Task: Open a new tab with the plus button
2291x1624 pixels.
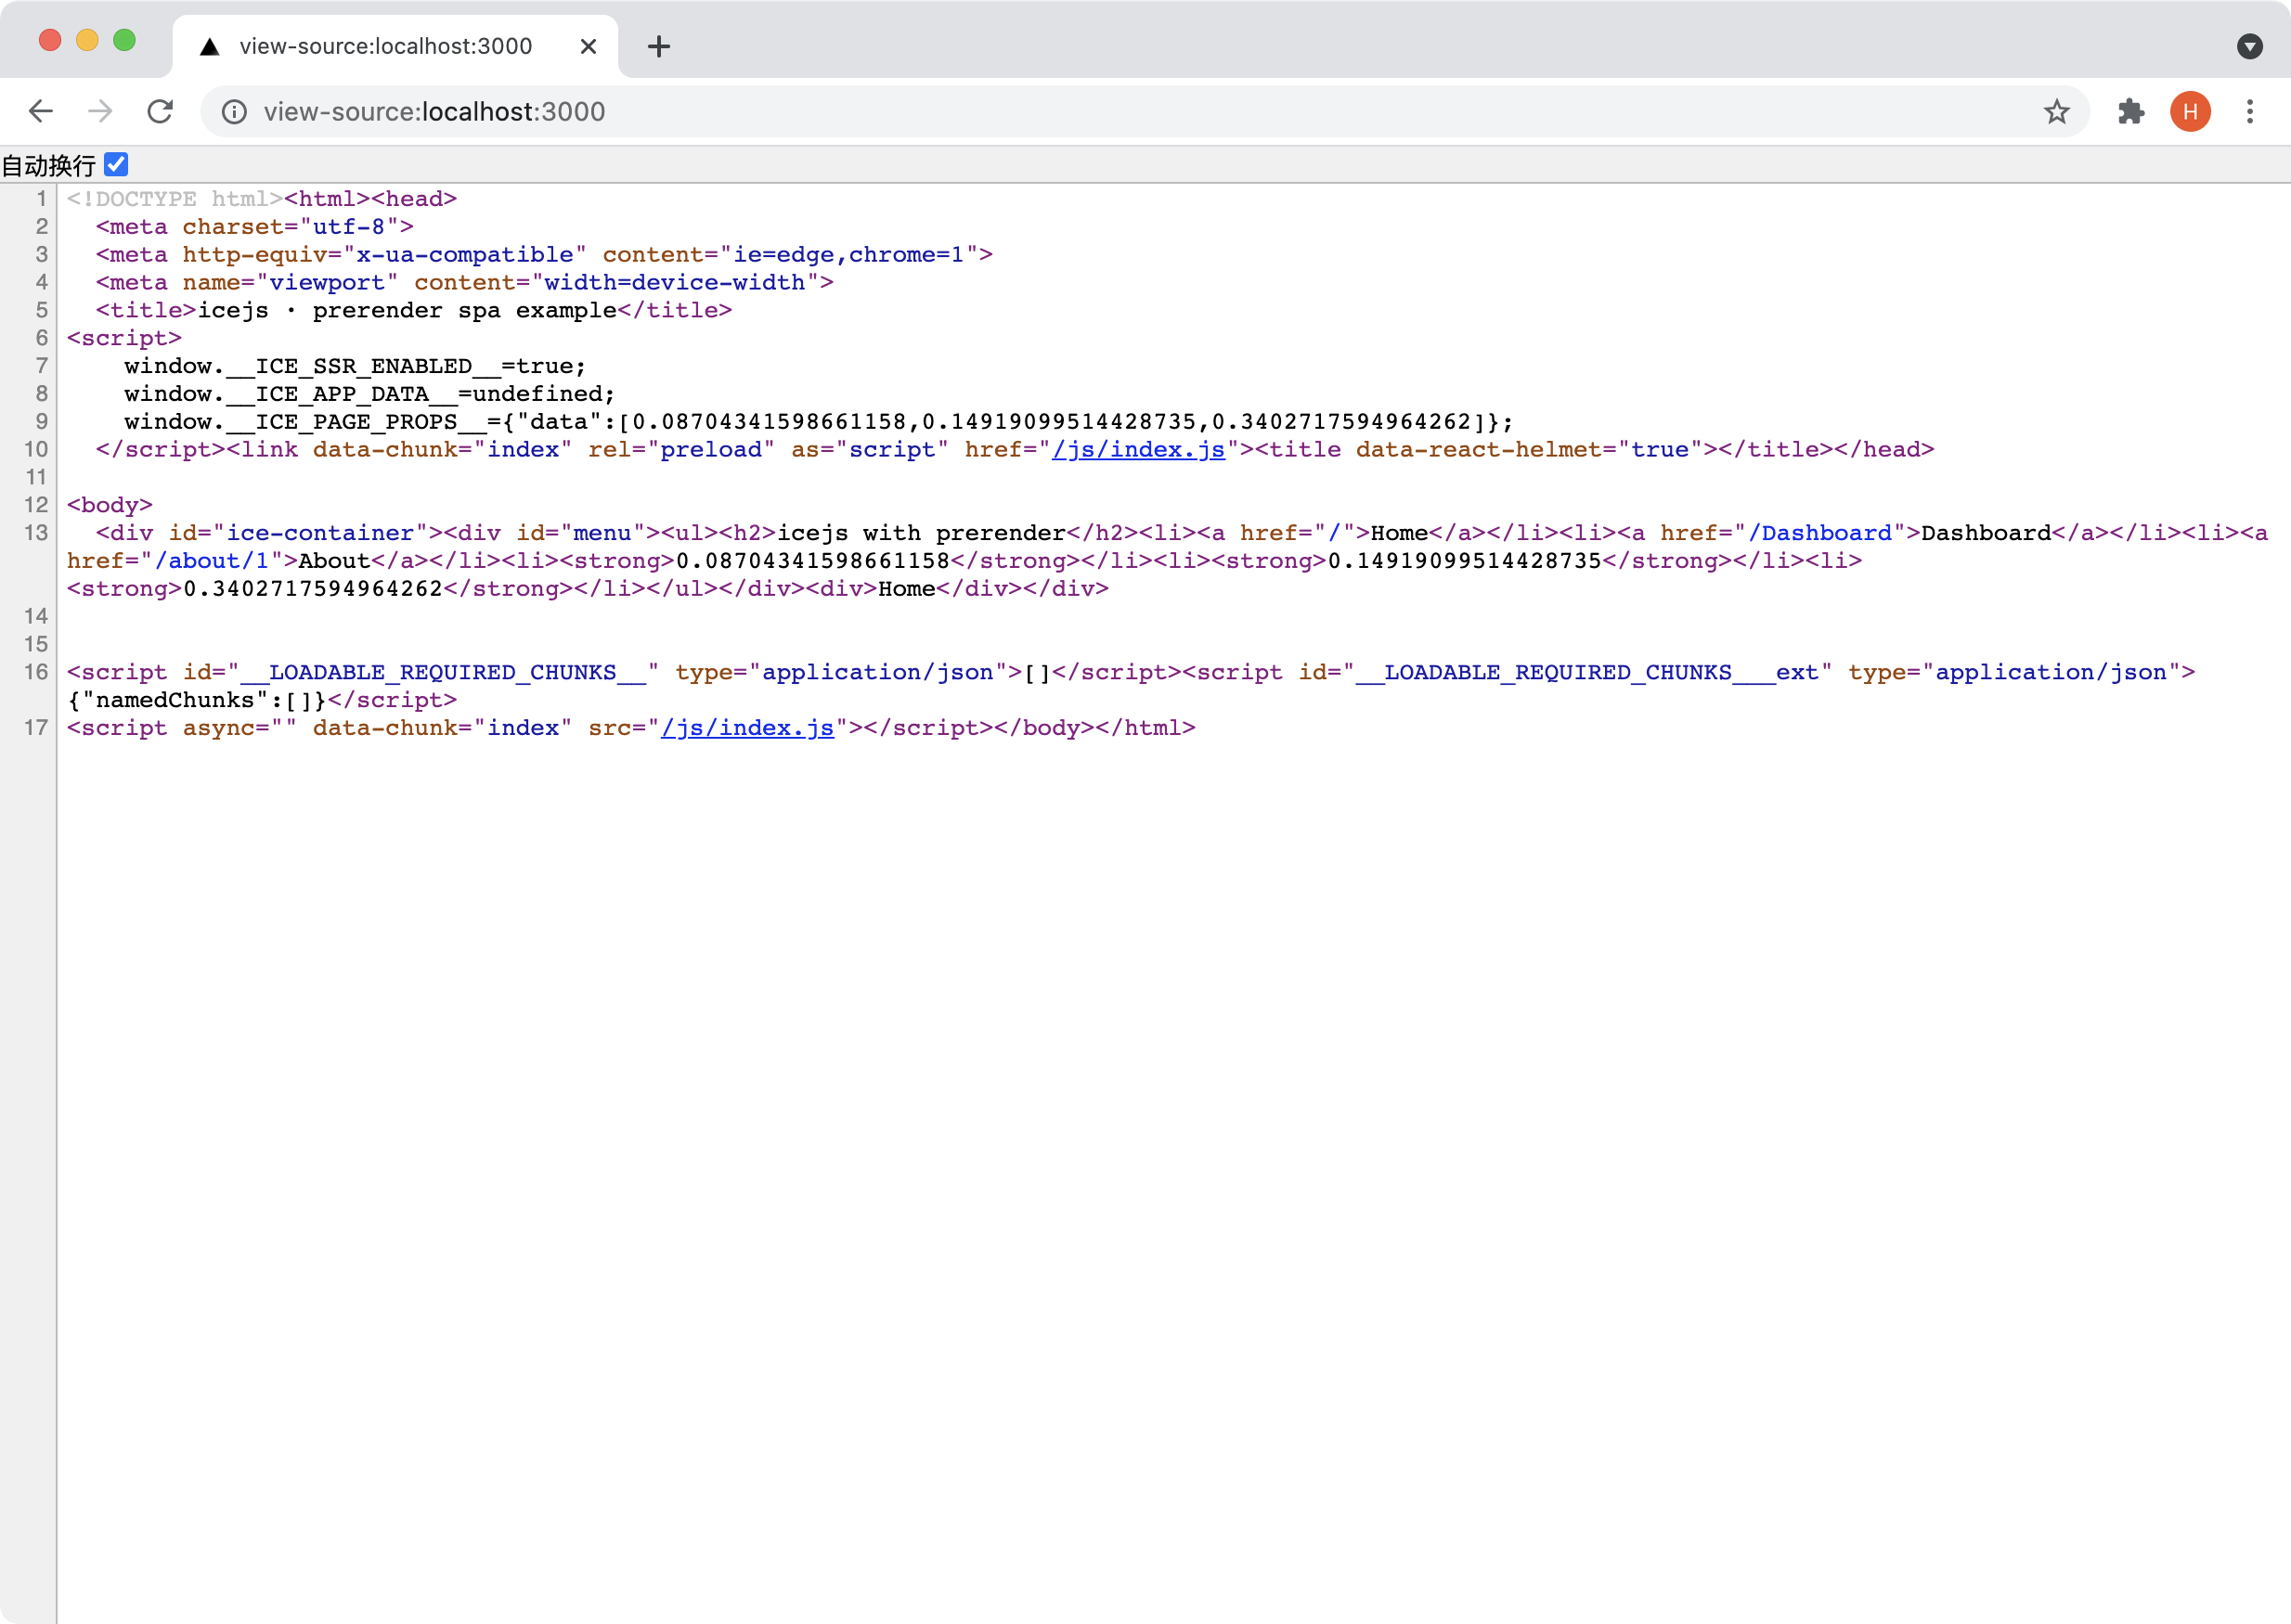Action: coord(659,46)
